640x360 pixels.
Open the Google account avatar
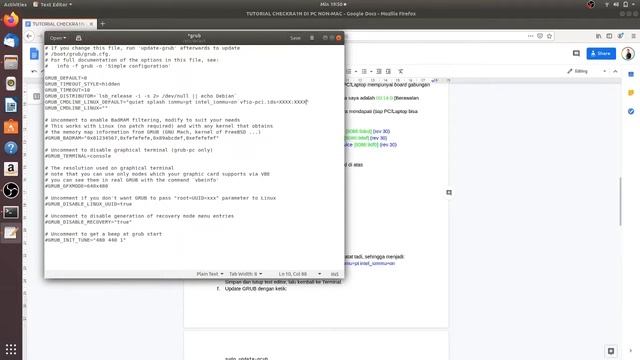(628, 53)
